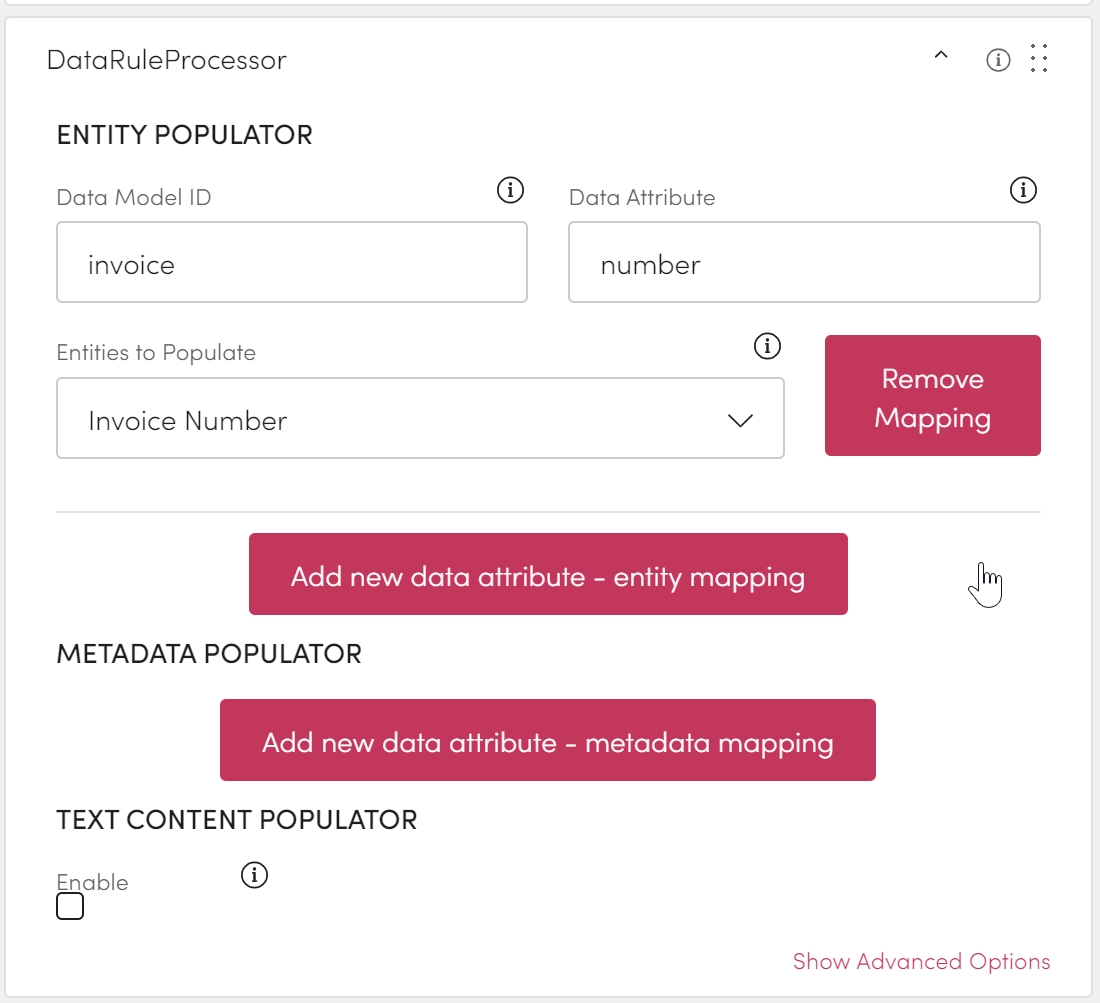Screen dimensions: 1100x1003
Task: Show info for Entities to Populate
Action: (x=766, y=346)
